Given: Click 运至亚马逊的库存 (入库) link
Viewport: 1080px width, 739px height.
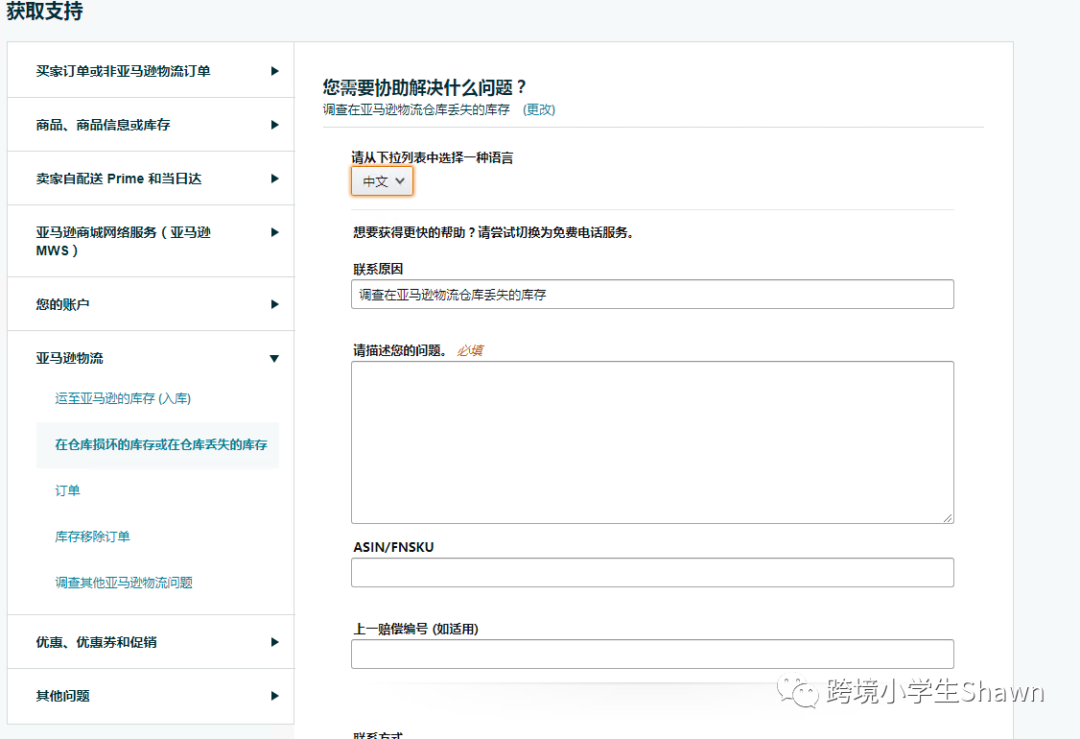Looking at the screenshot, I should (123, 398).
